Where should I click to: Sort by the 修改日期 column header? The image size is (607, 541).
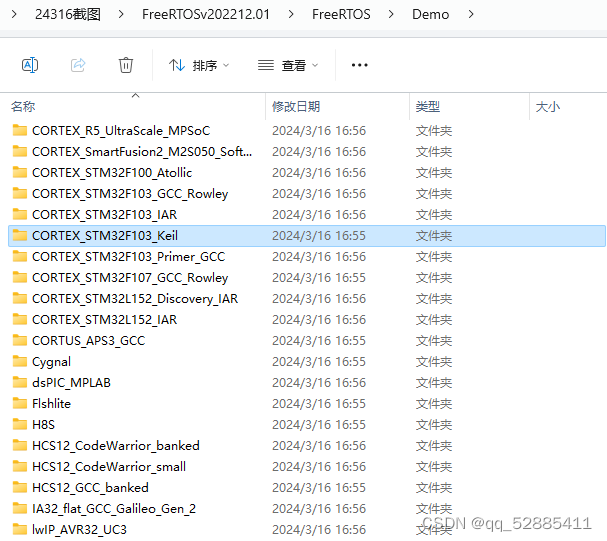click(296, 106)
